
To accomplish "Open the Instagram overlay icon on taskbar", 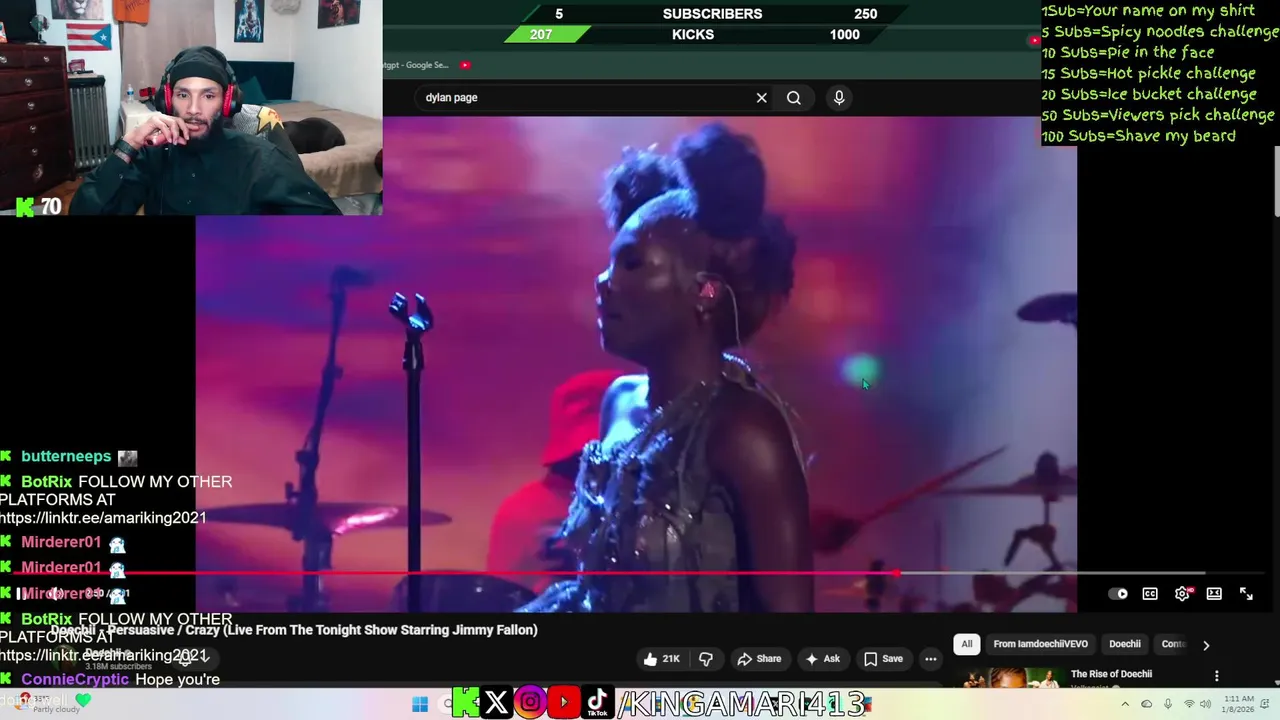I will [530, 703].
